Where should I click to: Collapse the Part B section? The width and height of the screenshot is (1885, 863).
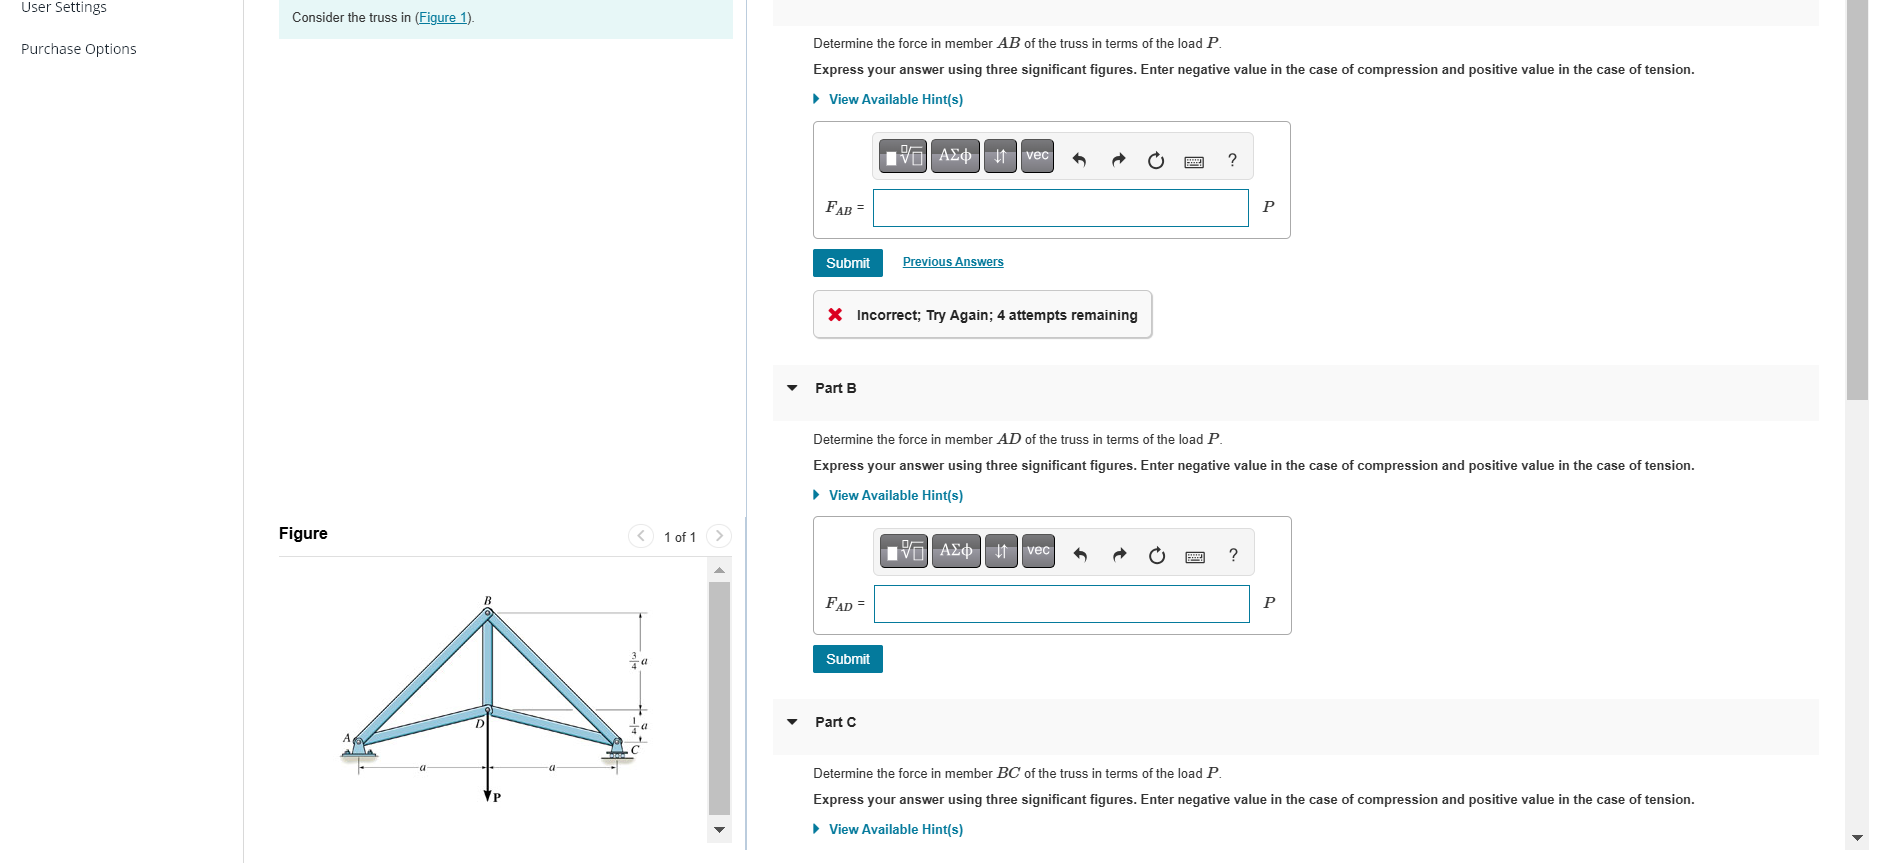tap(791, 388)
